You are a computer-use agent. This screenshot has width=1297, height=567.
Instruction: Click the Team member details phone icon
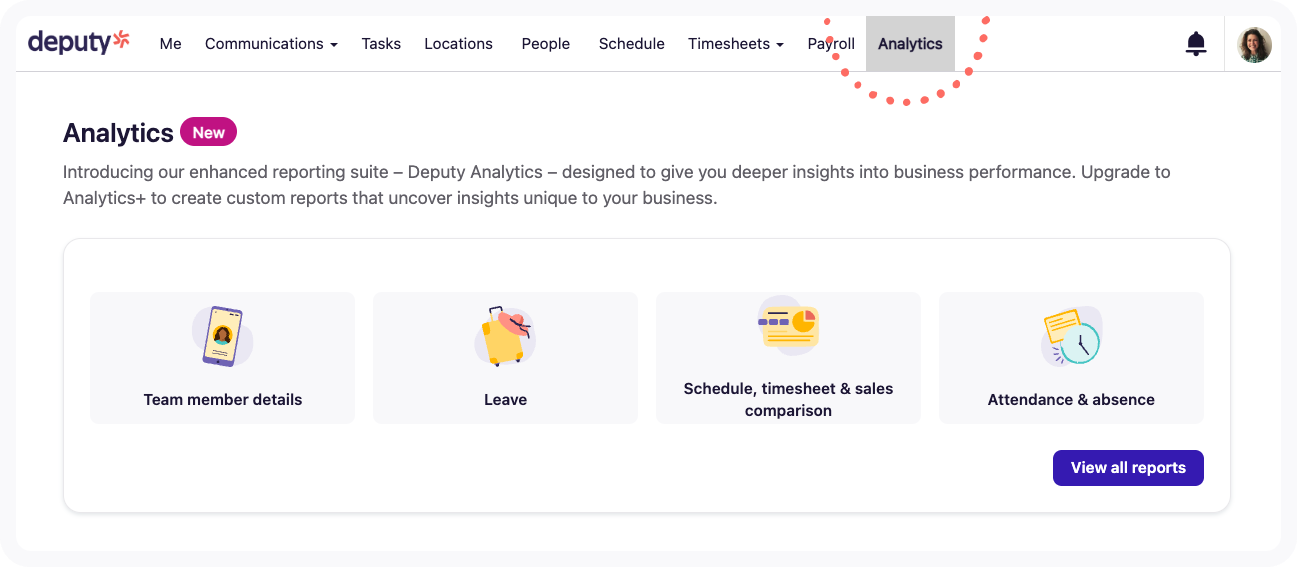(x=222, y=337)
